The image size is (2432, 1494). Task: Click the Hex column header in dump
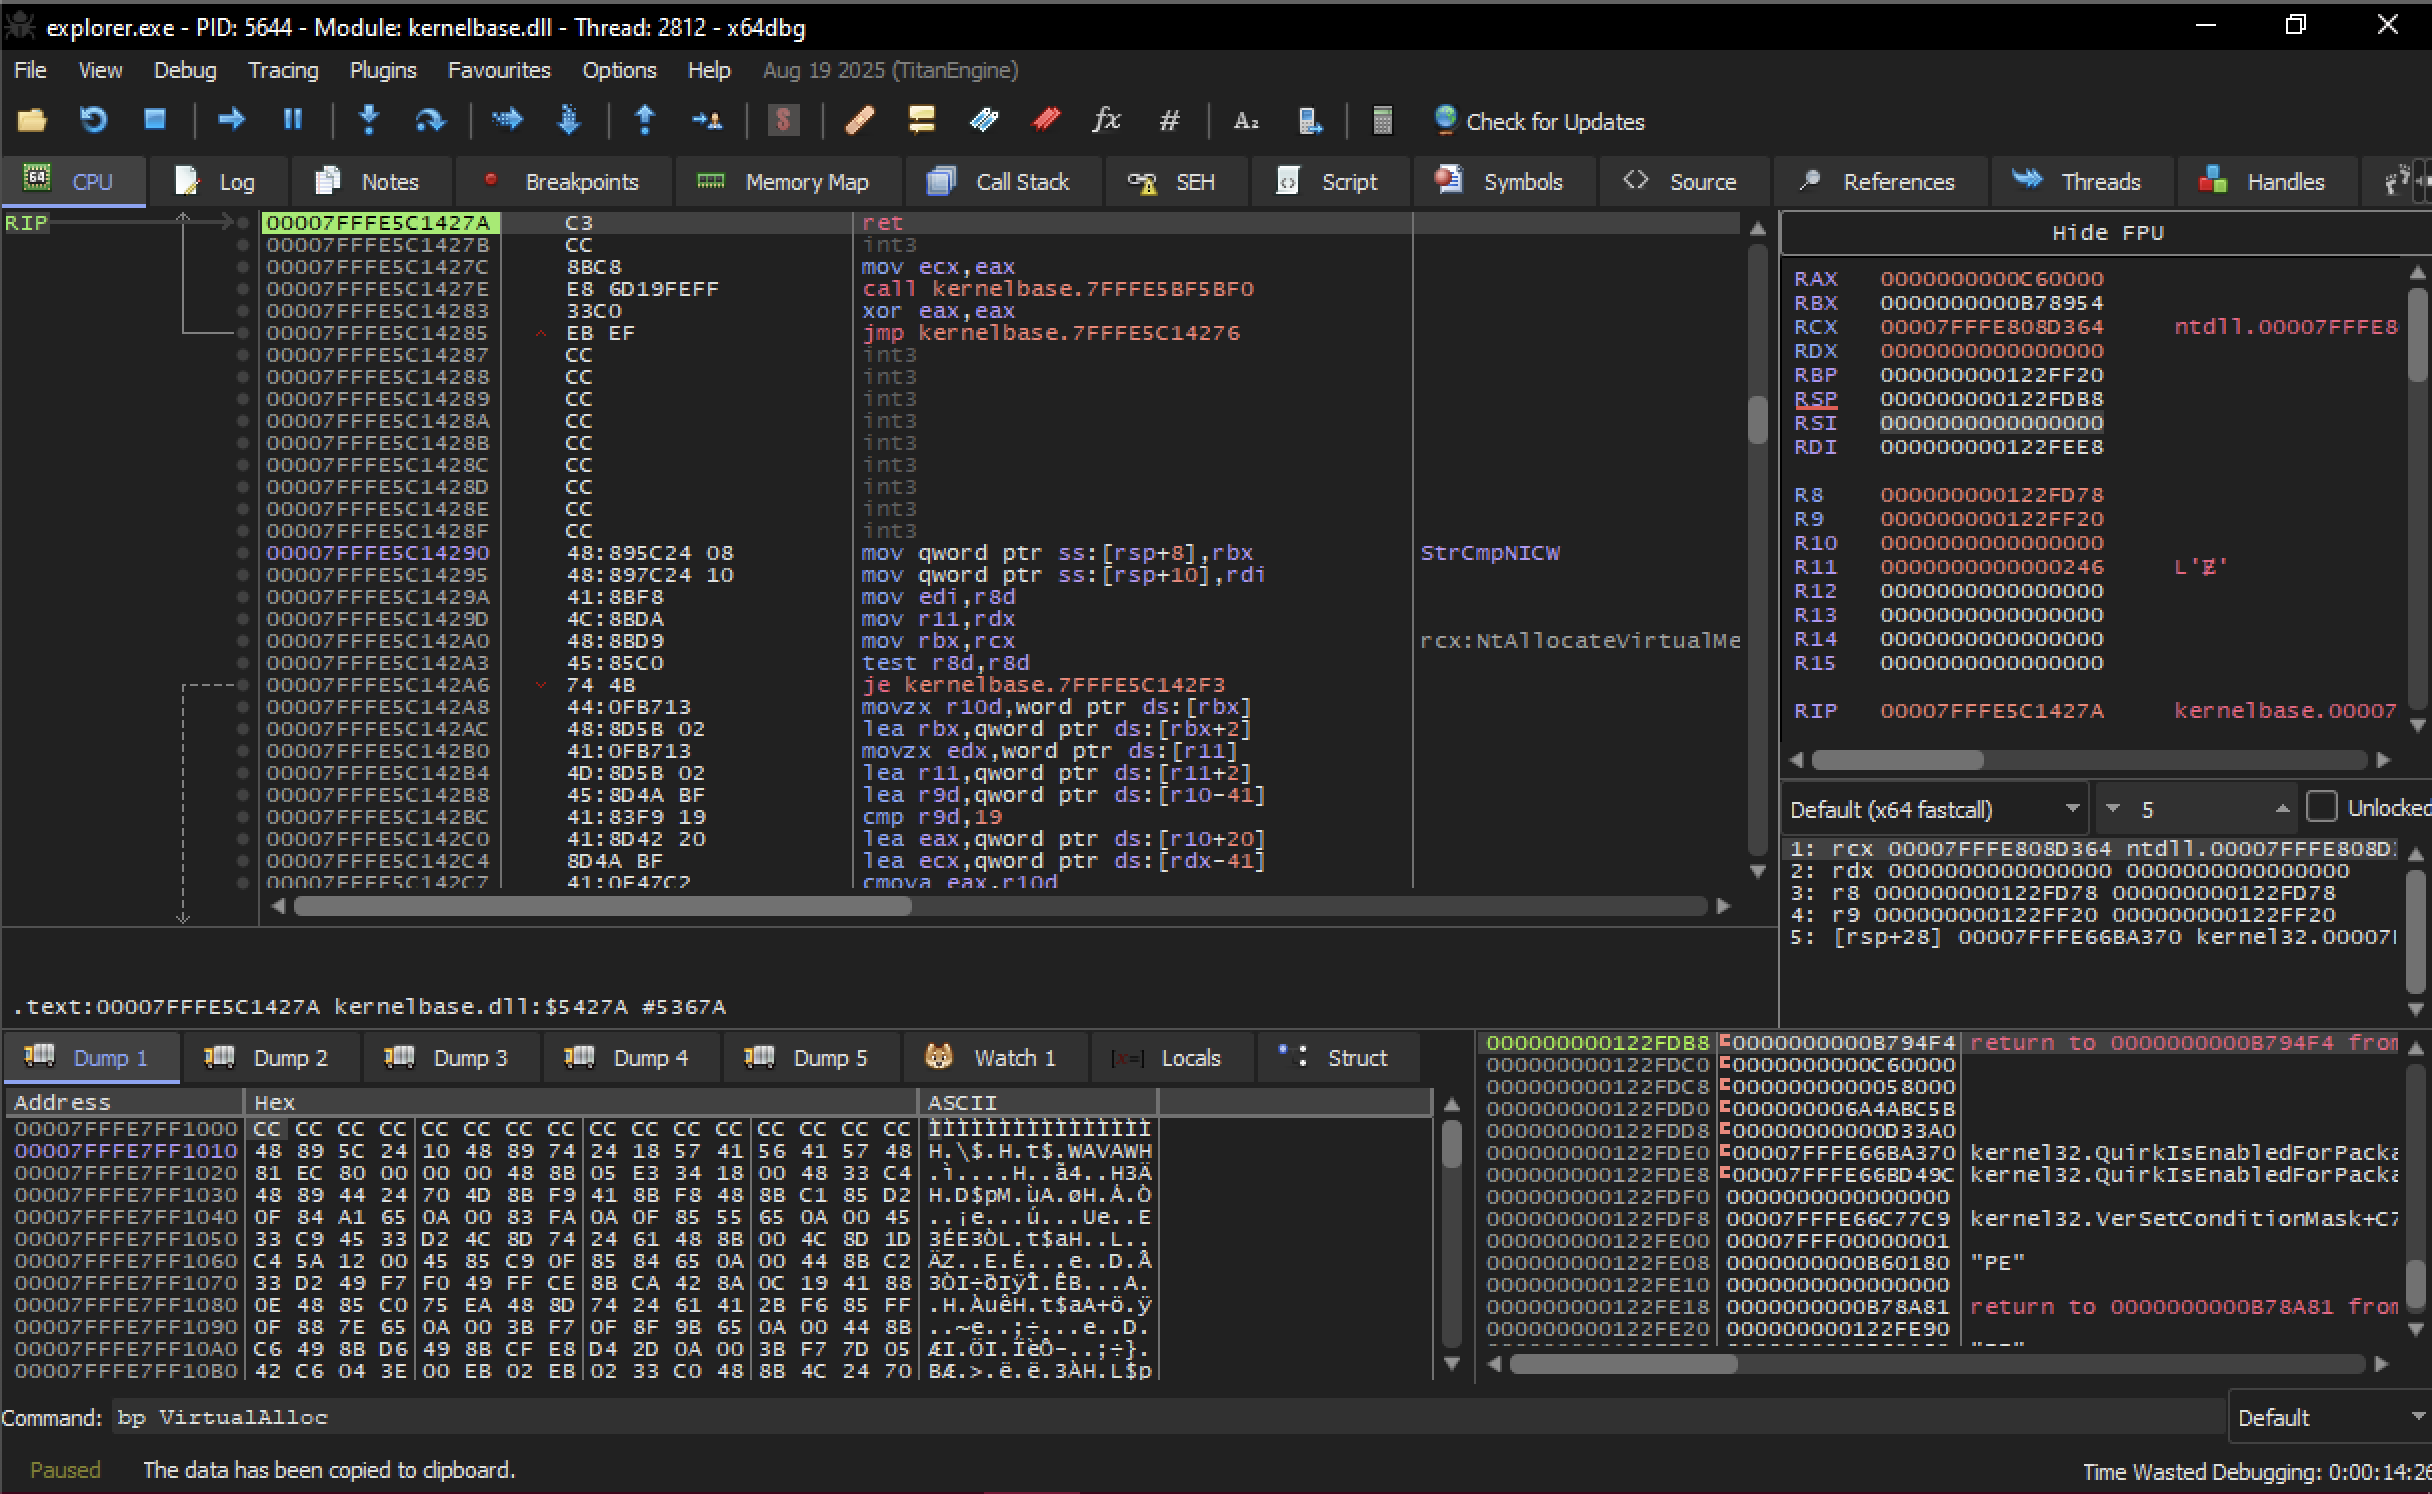pyautogui.click(x=580, y=1102)
